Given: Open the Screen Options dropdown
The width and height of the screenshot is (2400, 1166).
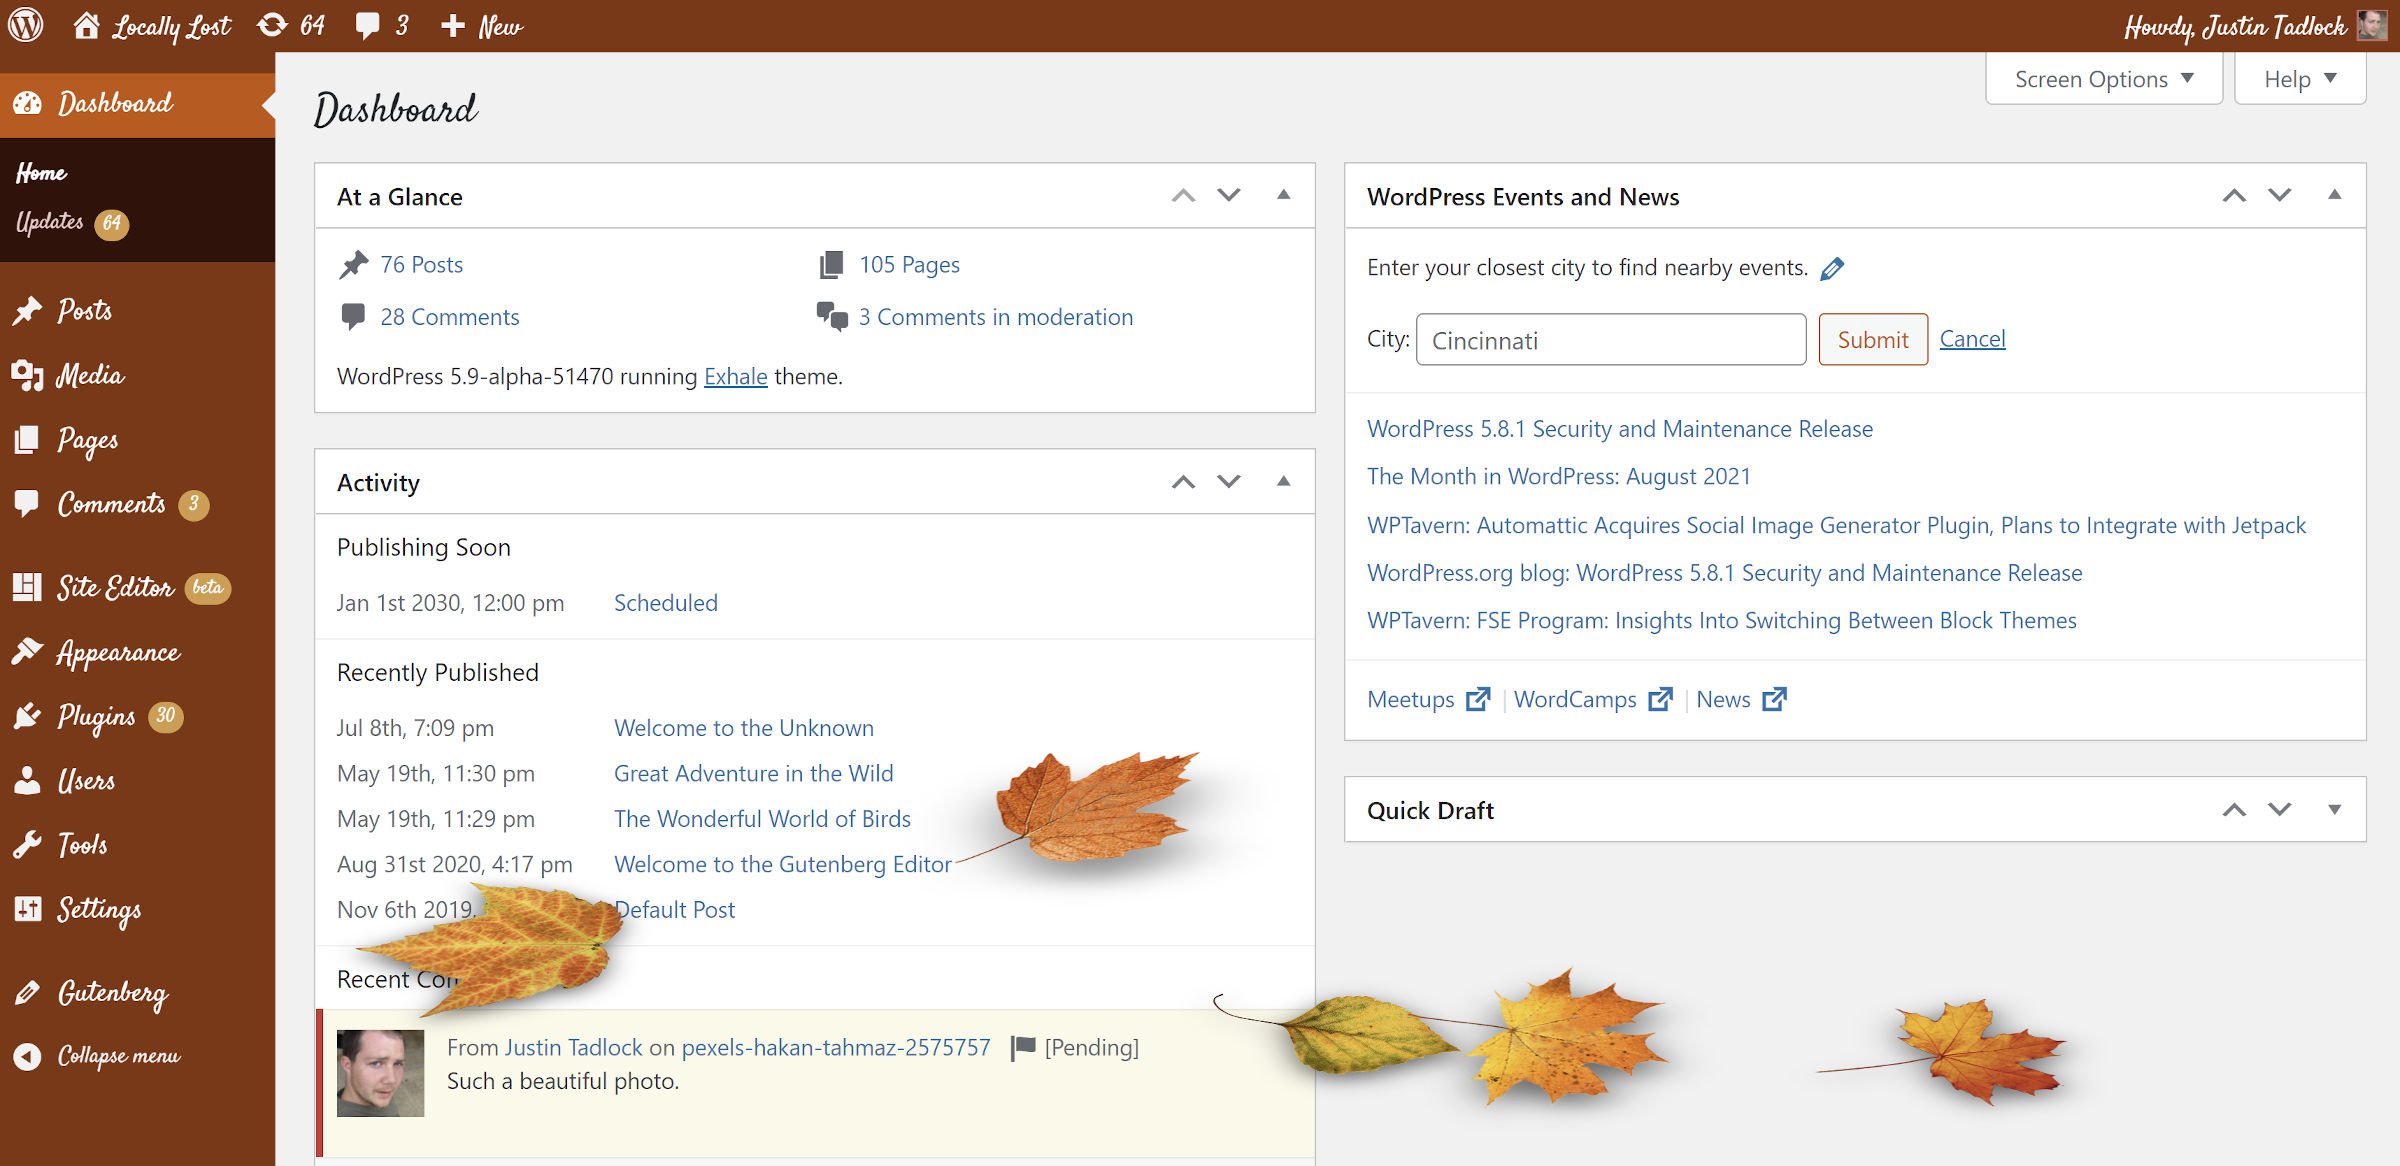Looking at the screenshot, I should [2102, 78].
